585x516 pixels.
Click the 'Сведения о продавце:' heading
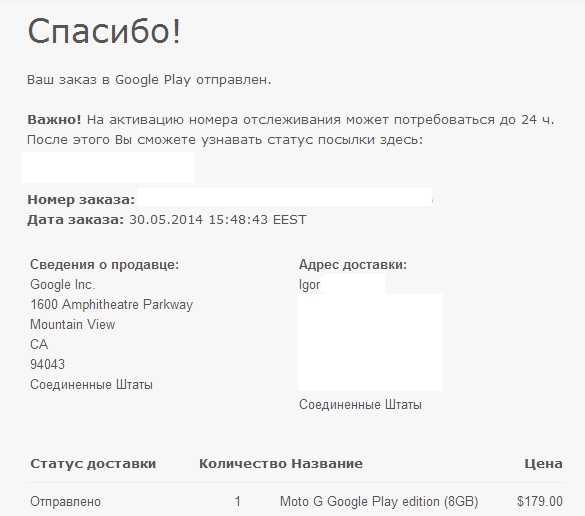pos(104,265)
